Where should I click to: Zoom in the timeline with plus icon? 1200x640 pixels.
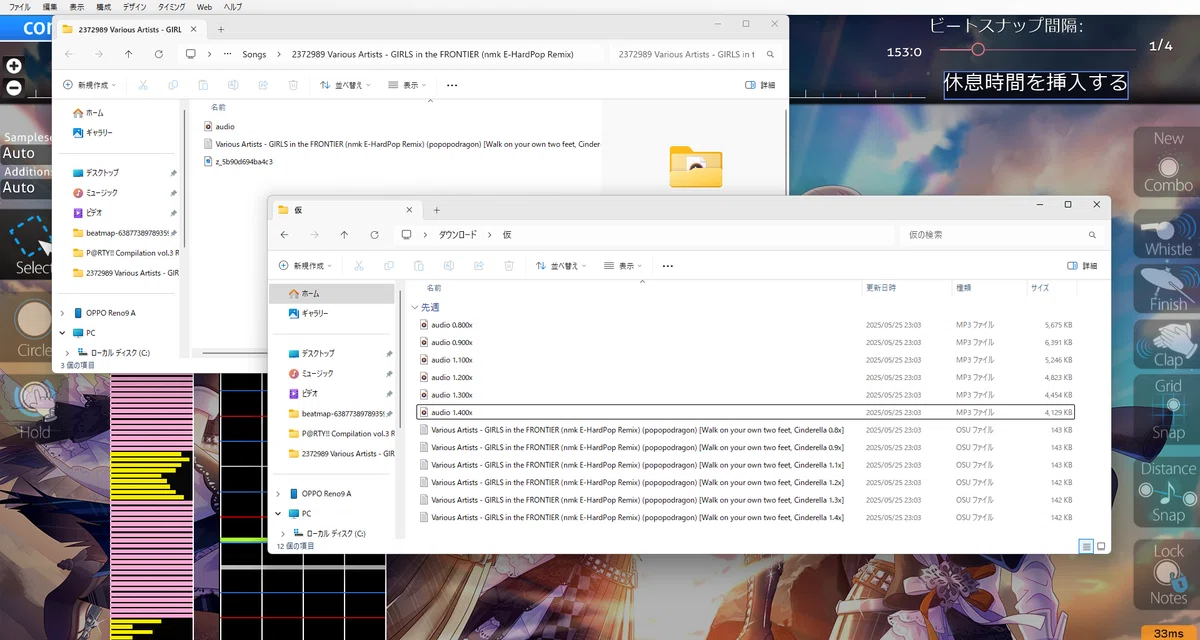(x=14, y=66)
